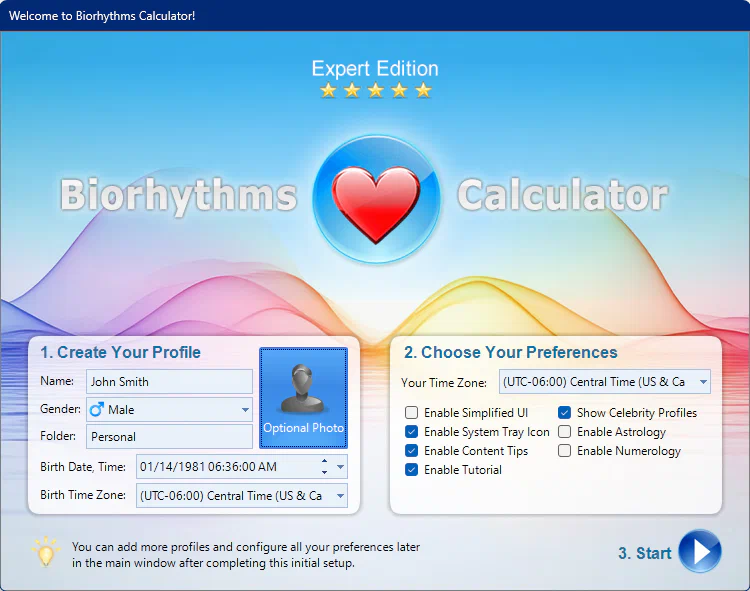This screenshot has width=750, height=591.
Task: Uncheck the Enable Tutorial checkbox
Action: pyautogui.click(x=412, y=470)
